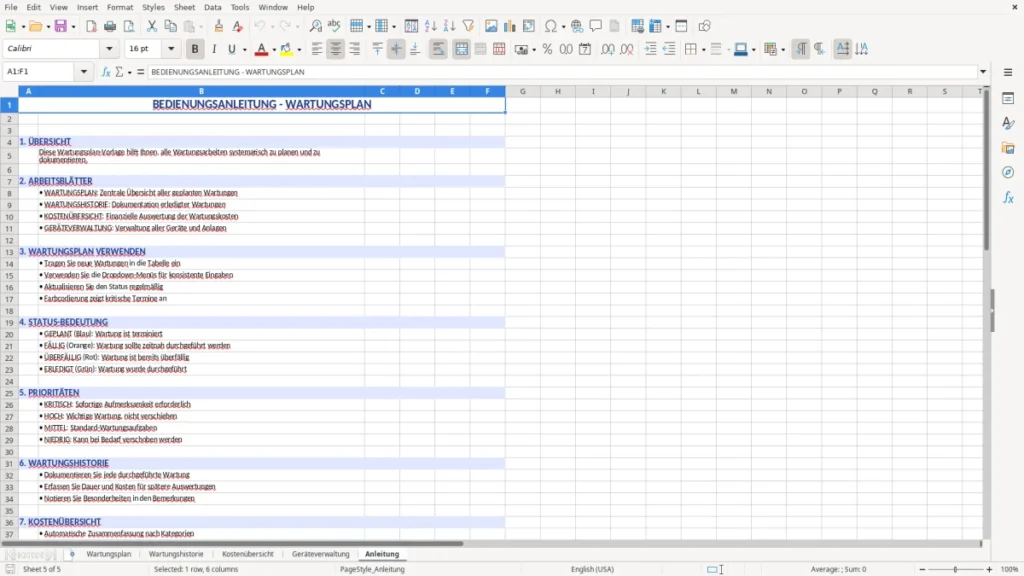Screen dimensions: 1024x576
Task: Select row 13 header
Action: tap(9, 252)
